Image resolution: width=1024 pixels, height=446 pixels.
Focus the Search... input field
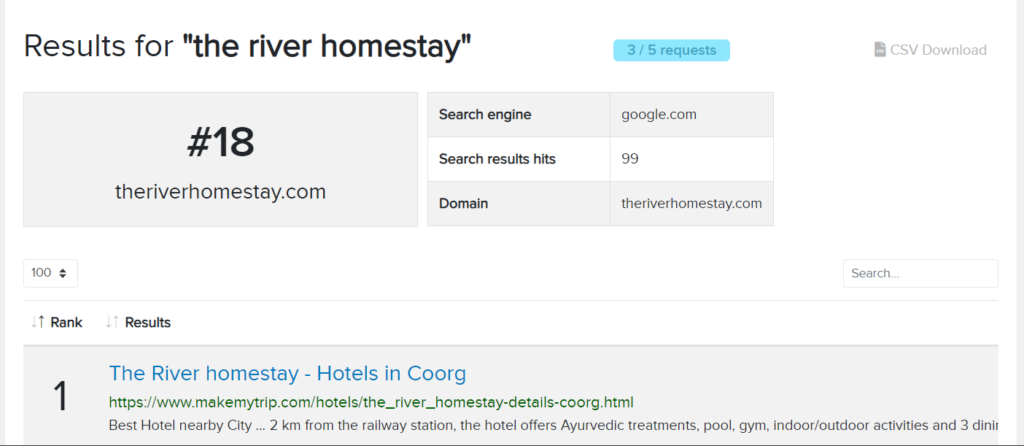tap(920, 273)
